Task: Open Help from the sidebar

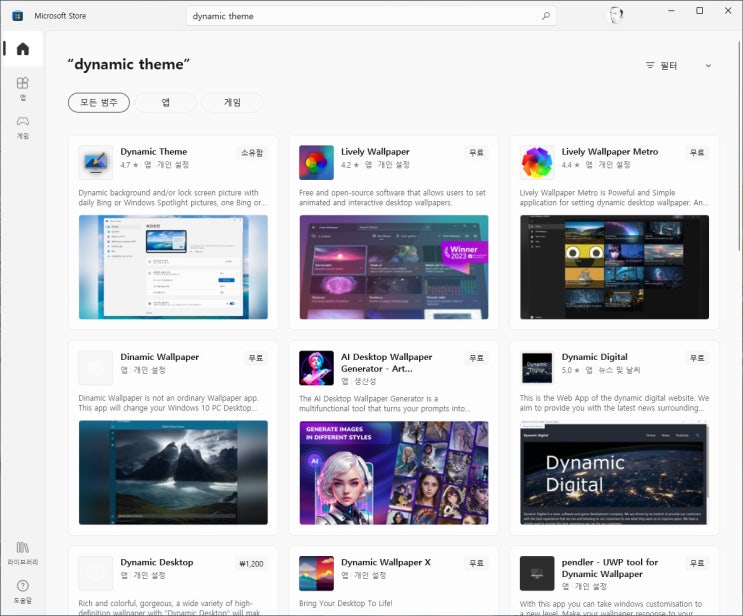Action: pos(22,590)
